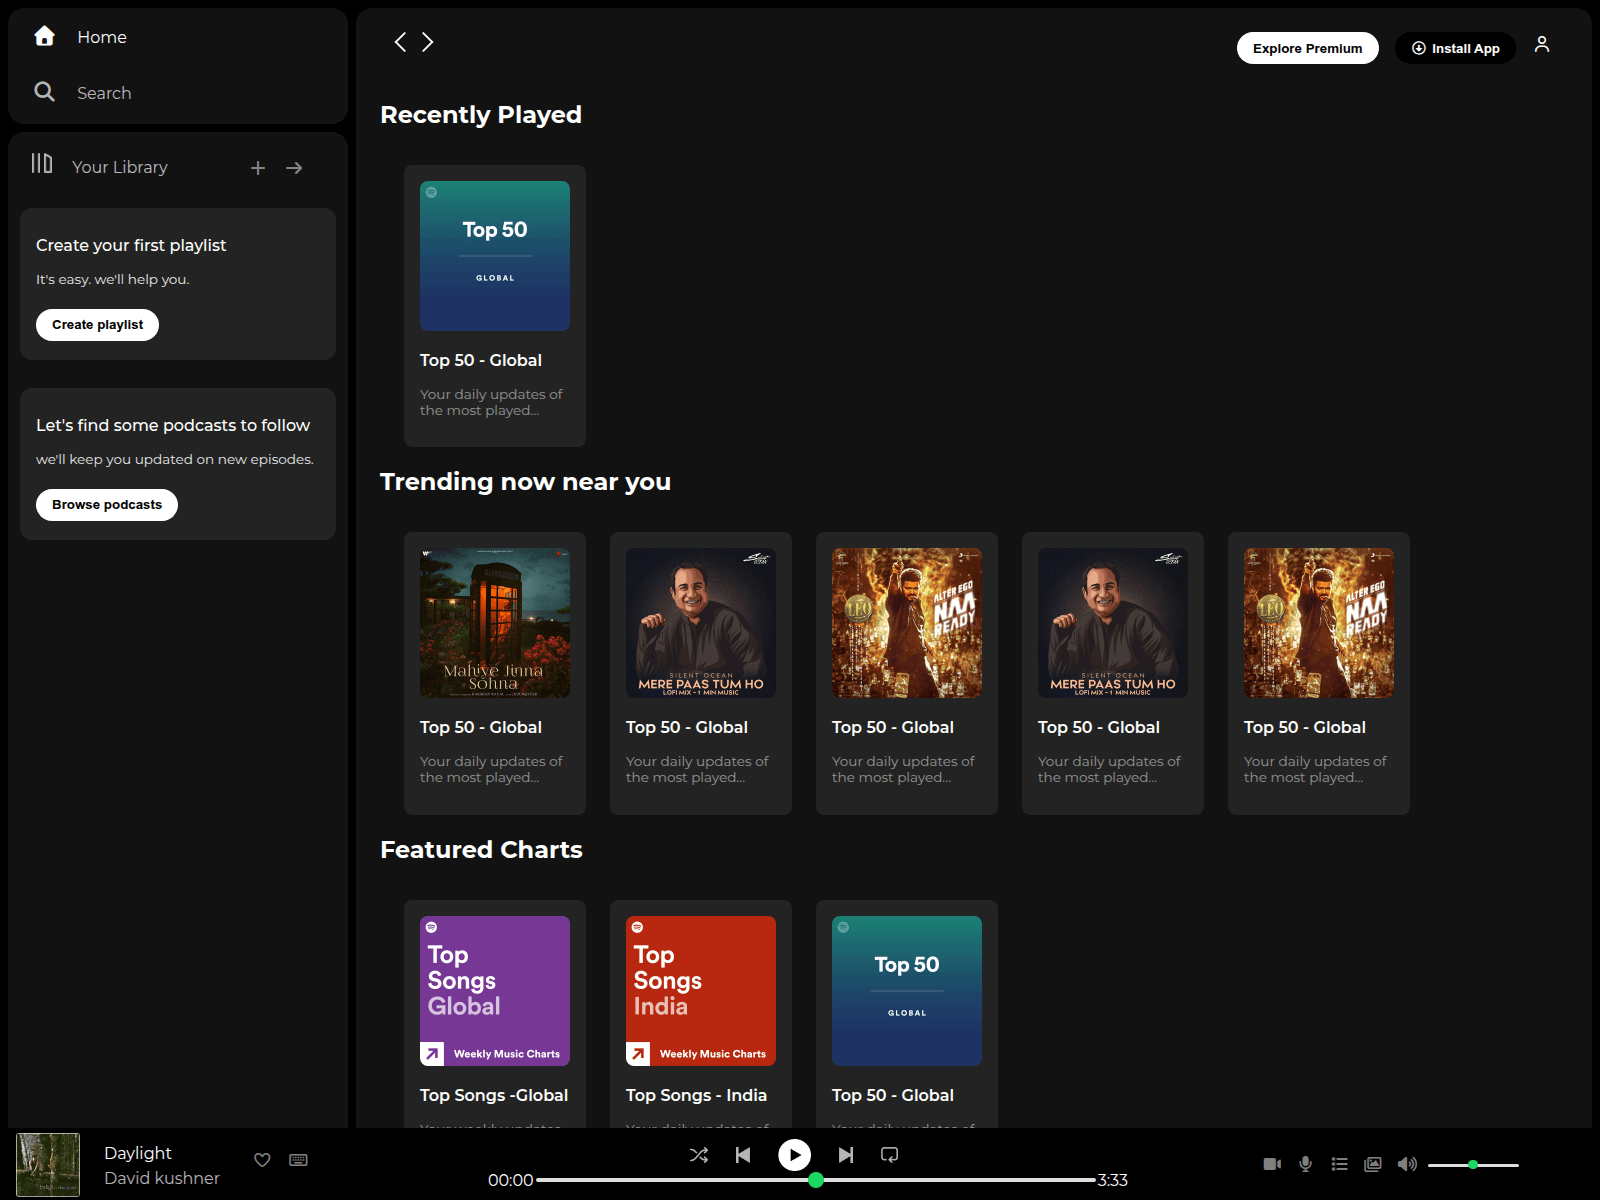Viewport: 1600px width, 1200px height.
Task: Go forward with right chevron
Action: 428,42
